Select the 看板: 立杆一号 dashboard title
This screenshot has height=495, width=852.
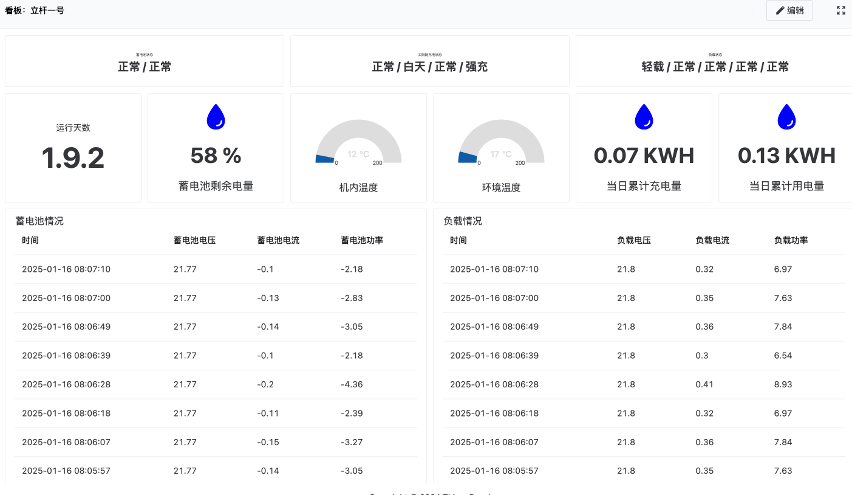[34, 10]
